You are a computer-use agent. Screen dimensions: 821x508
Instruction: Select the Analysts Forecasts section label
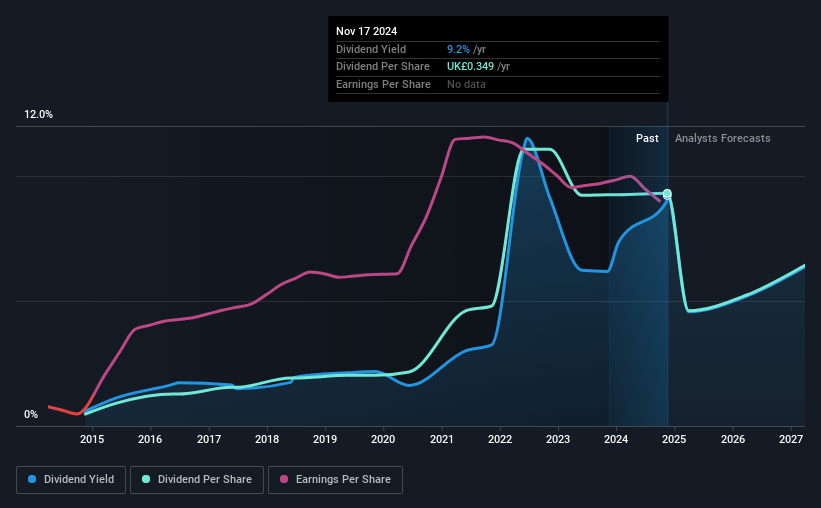click(x=723, y=138)
